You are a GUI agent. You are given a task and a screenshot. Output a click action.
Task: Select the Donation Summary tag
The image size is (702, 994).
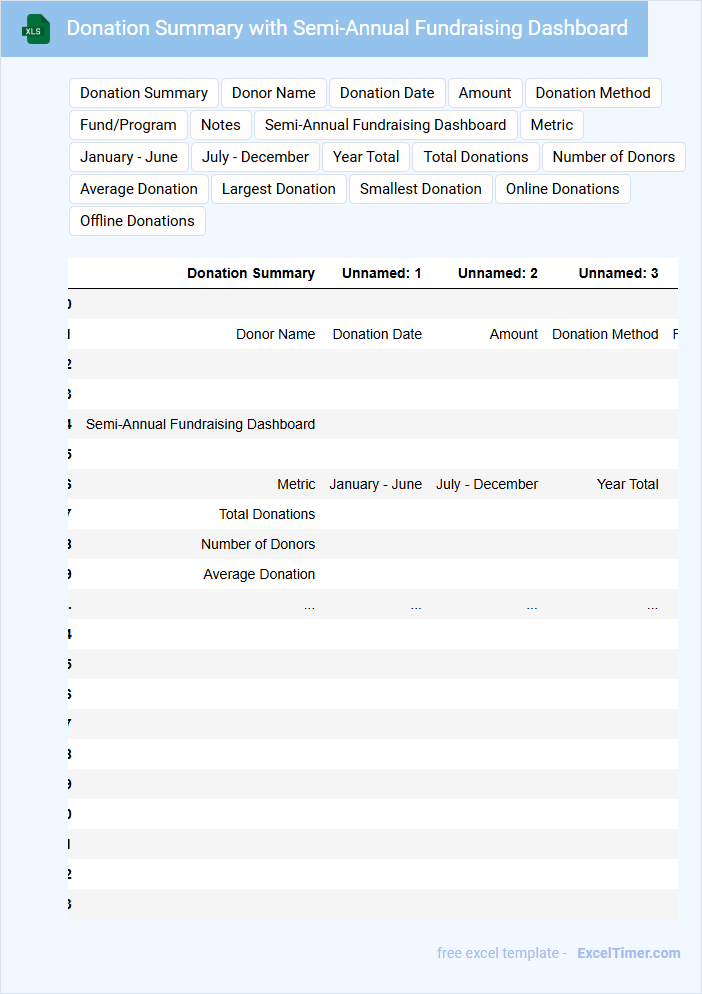tap(144, 93)
